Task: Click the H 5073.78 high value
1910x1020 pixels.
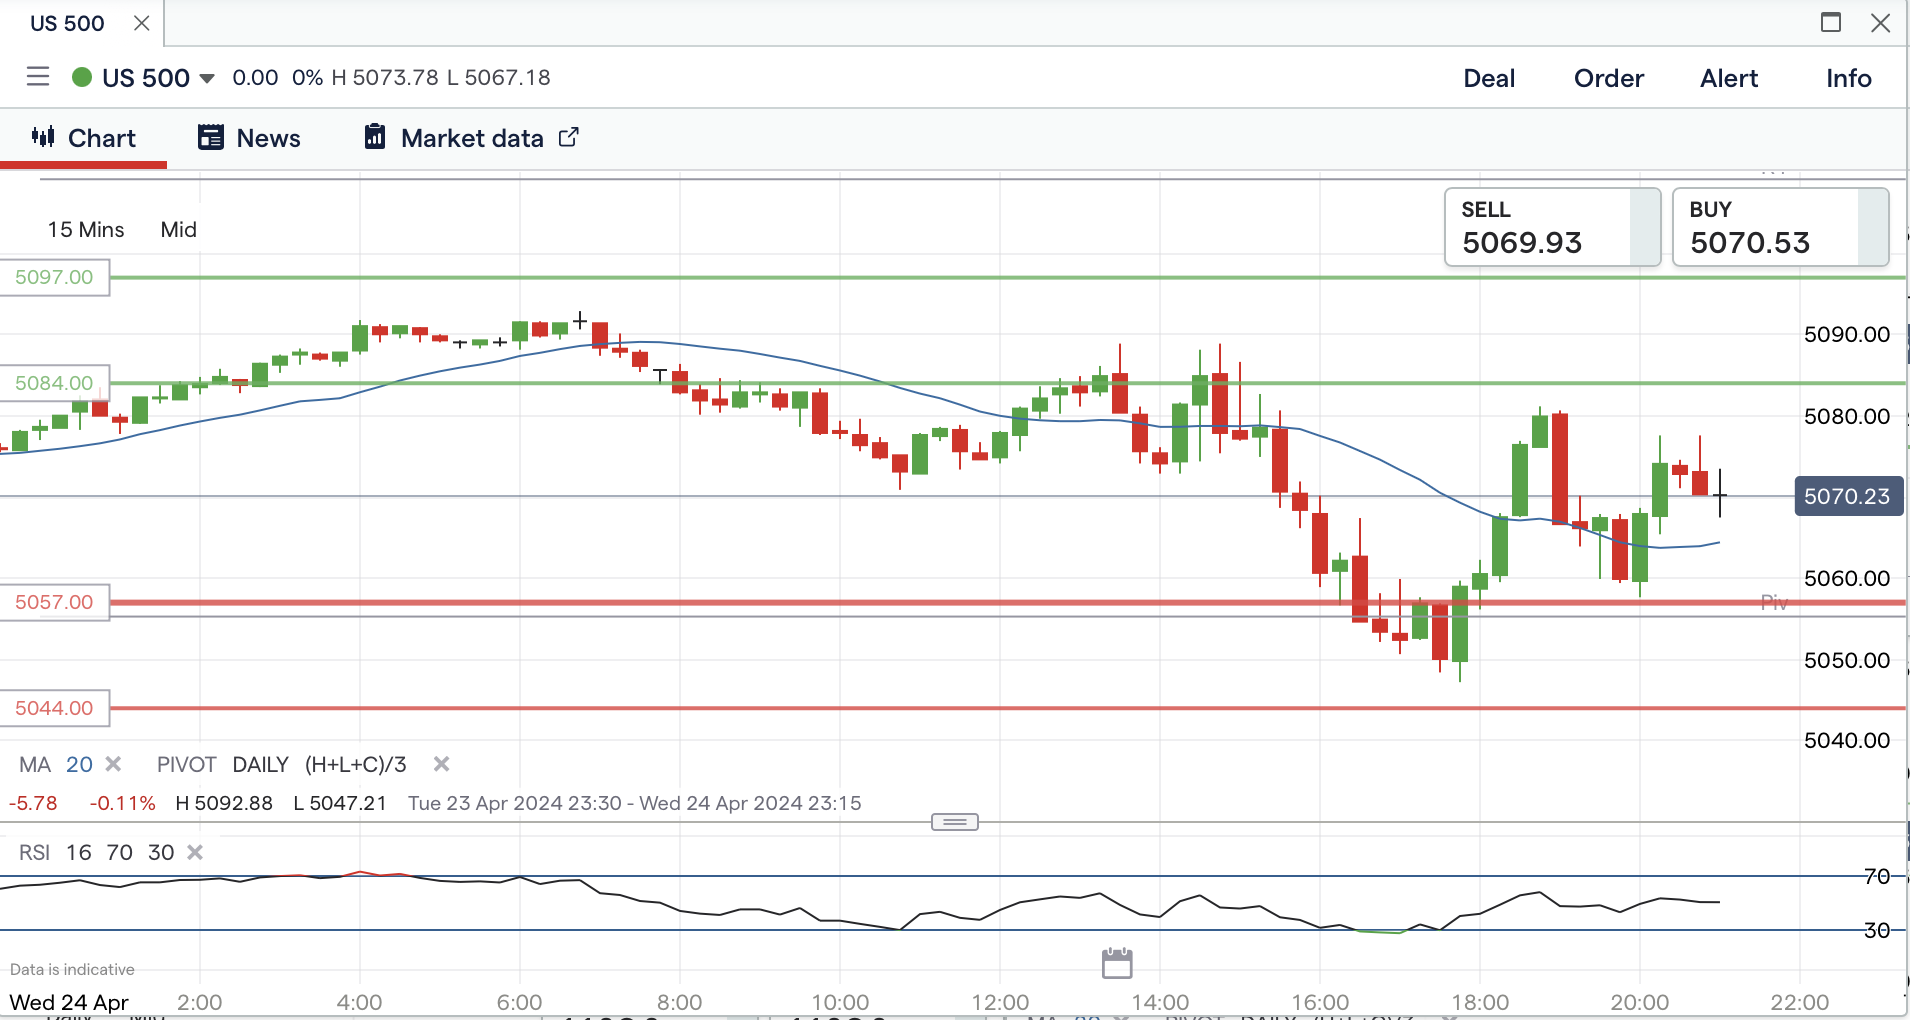Action: coord(385,78)
